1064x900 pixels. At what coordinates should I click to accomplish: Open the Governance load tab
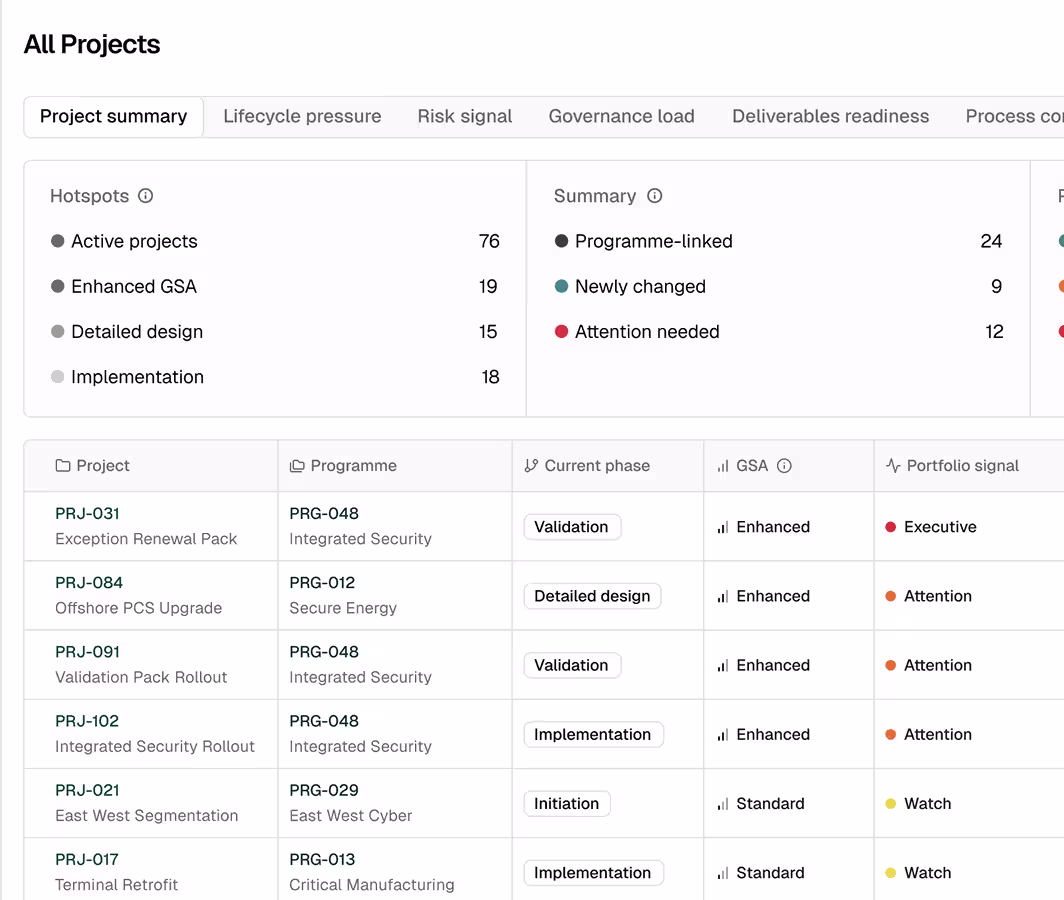622,117
